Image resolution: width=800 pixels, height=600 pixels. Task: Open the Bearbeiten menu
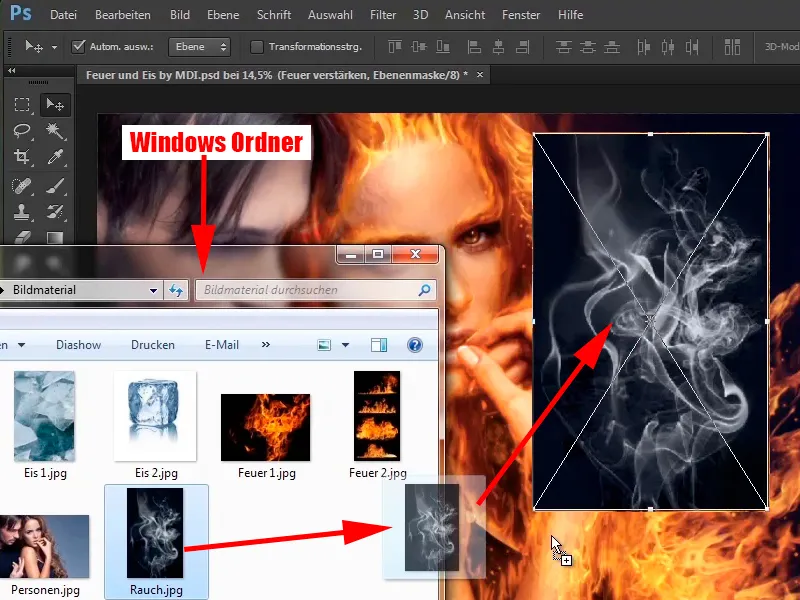[123, 15]
